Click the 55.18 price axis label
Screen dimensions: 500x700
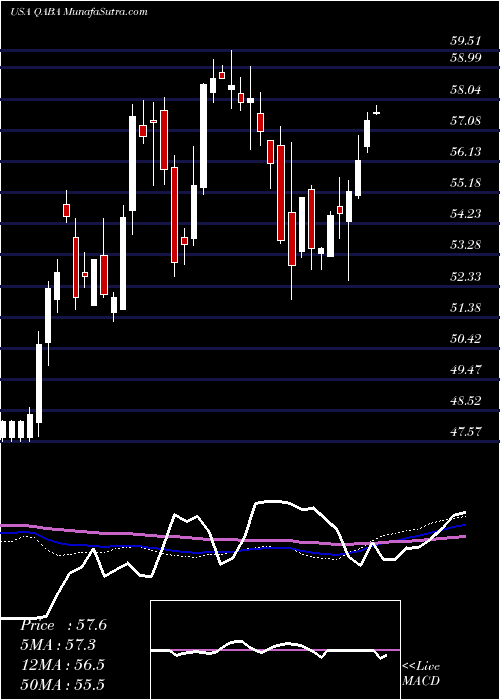pos(466,183)
